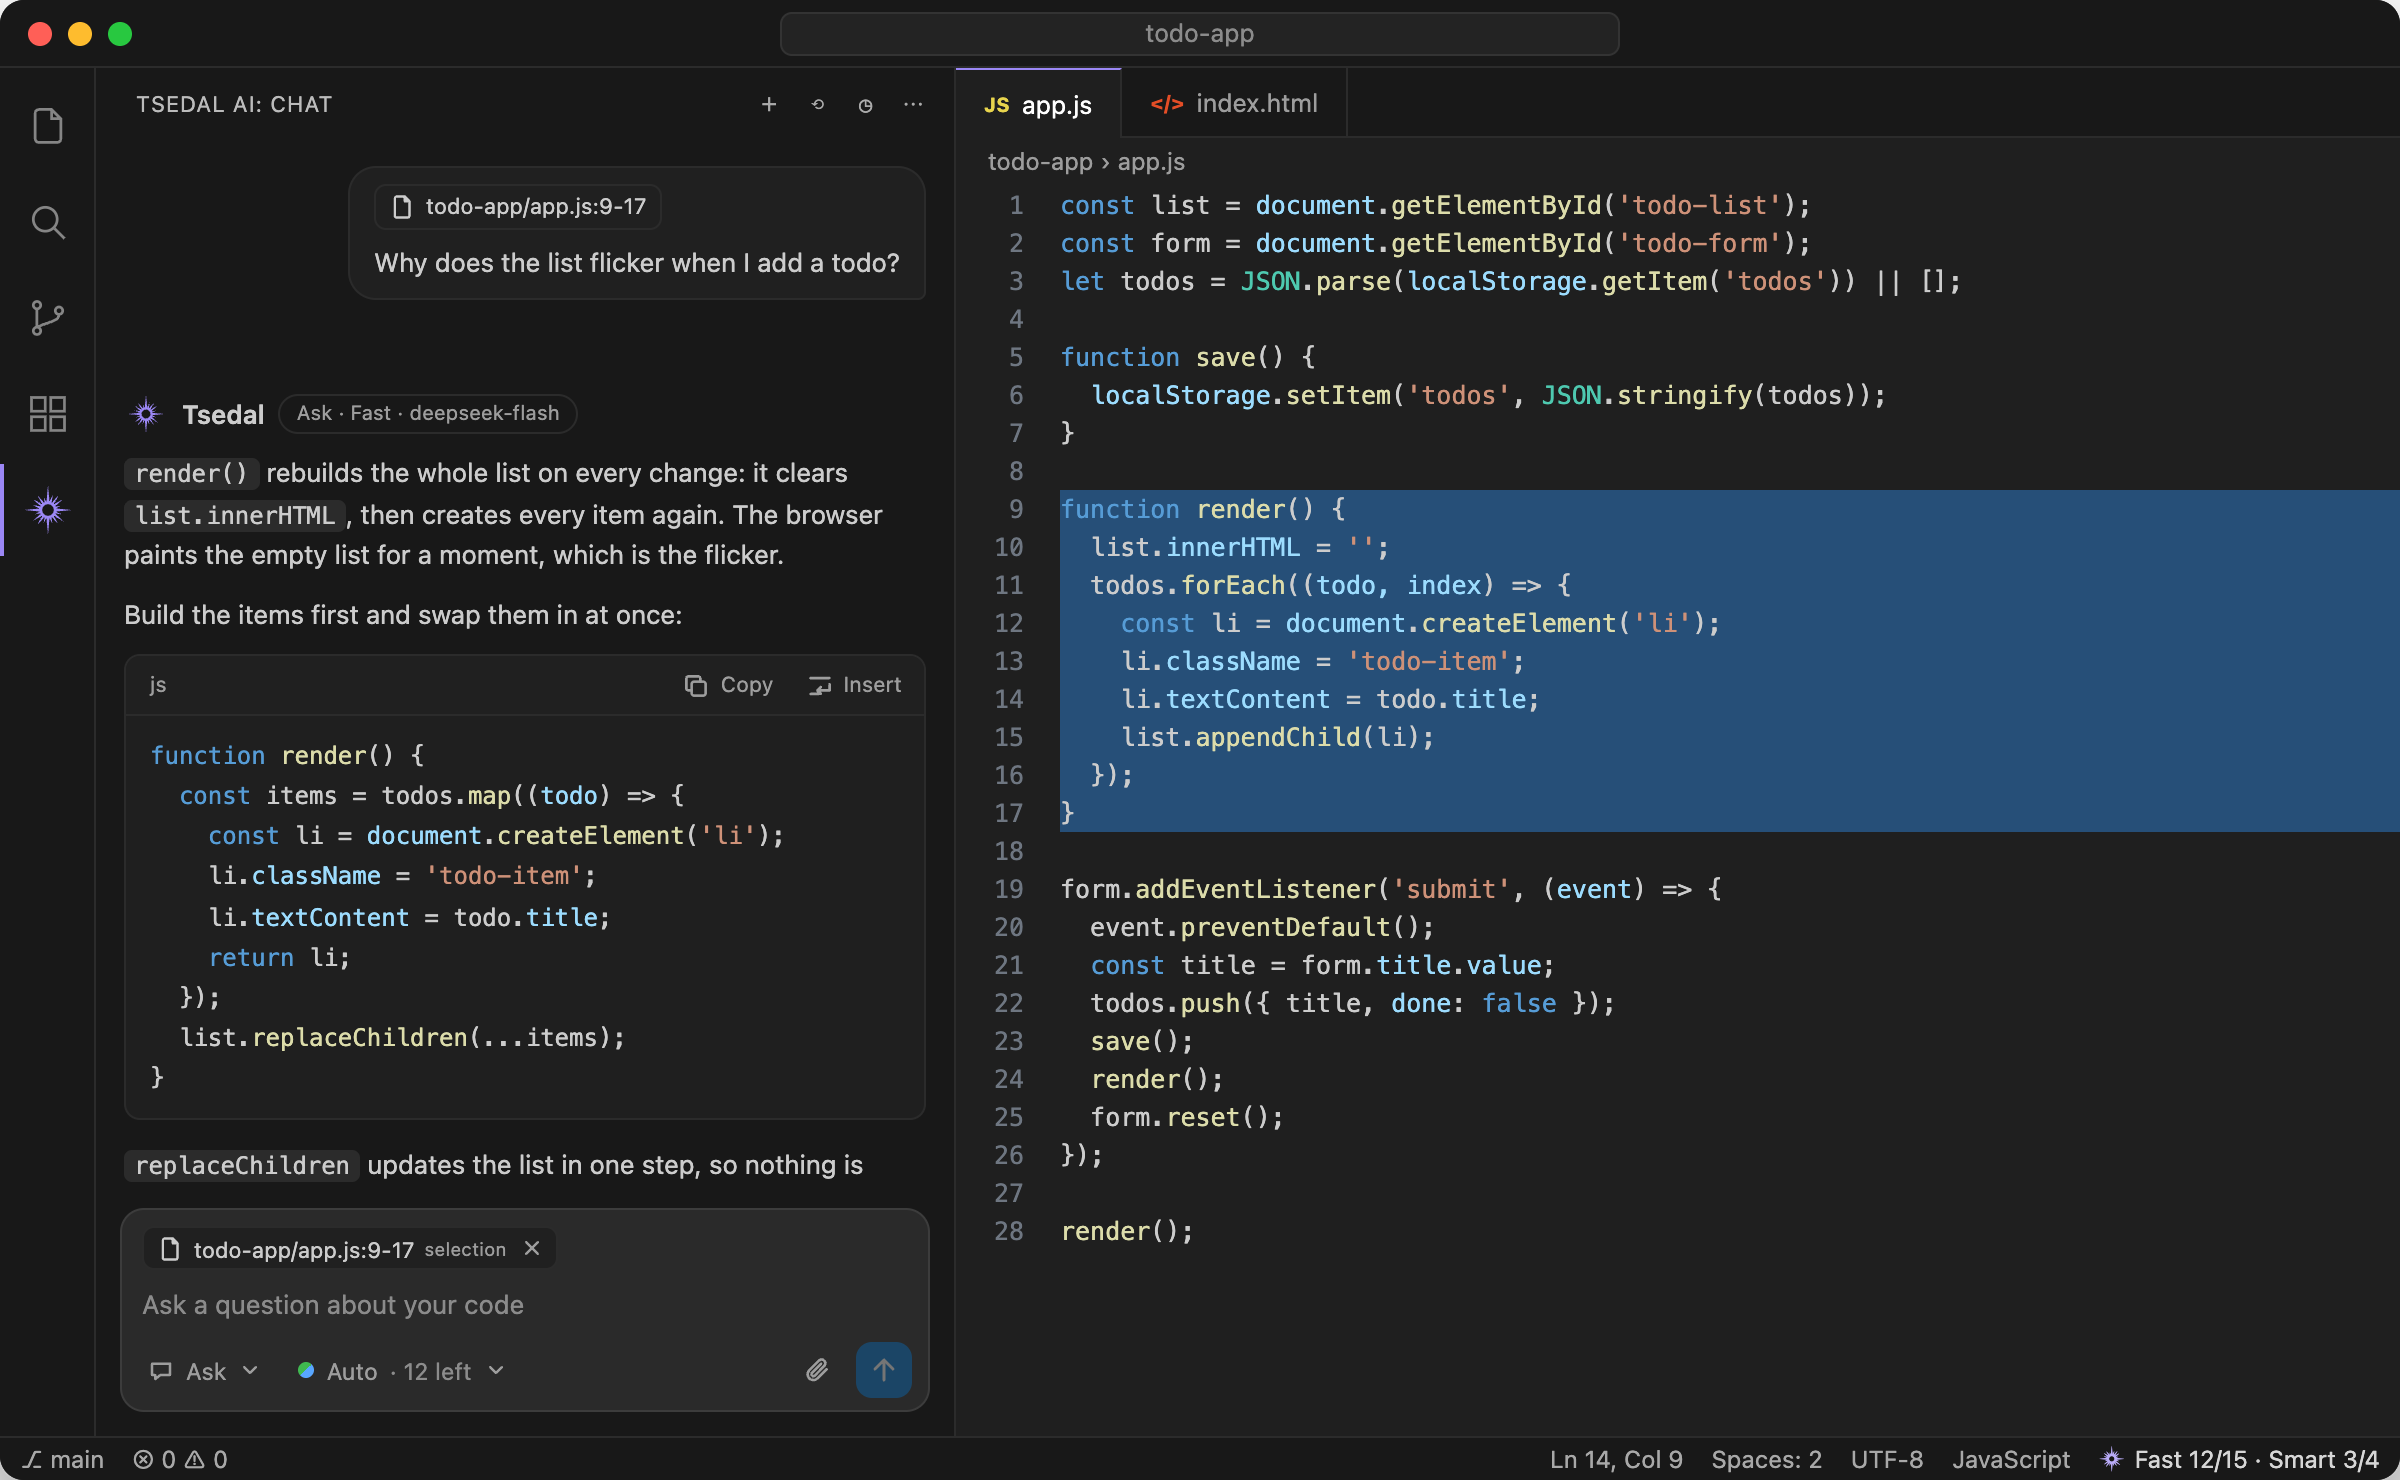
Task: Open the Search icon in activity bar
Action: (48, 222)
